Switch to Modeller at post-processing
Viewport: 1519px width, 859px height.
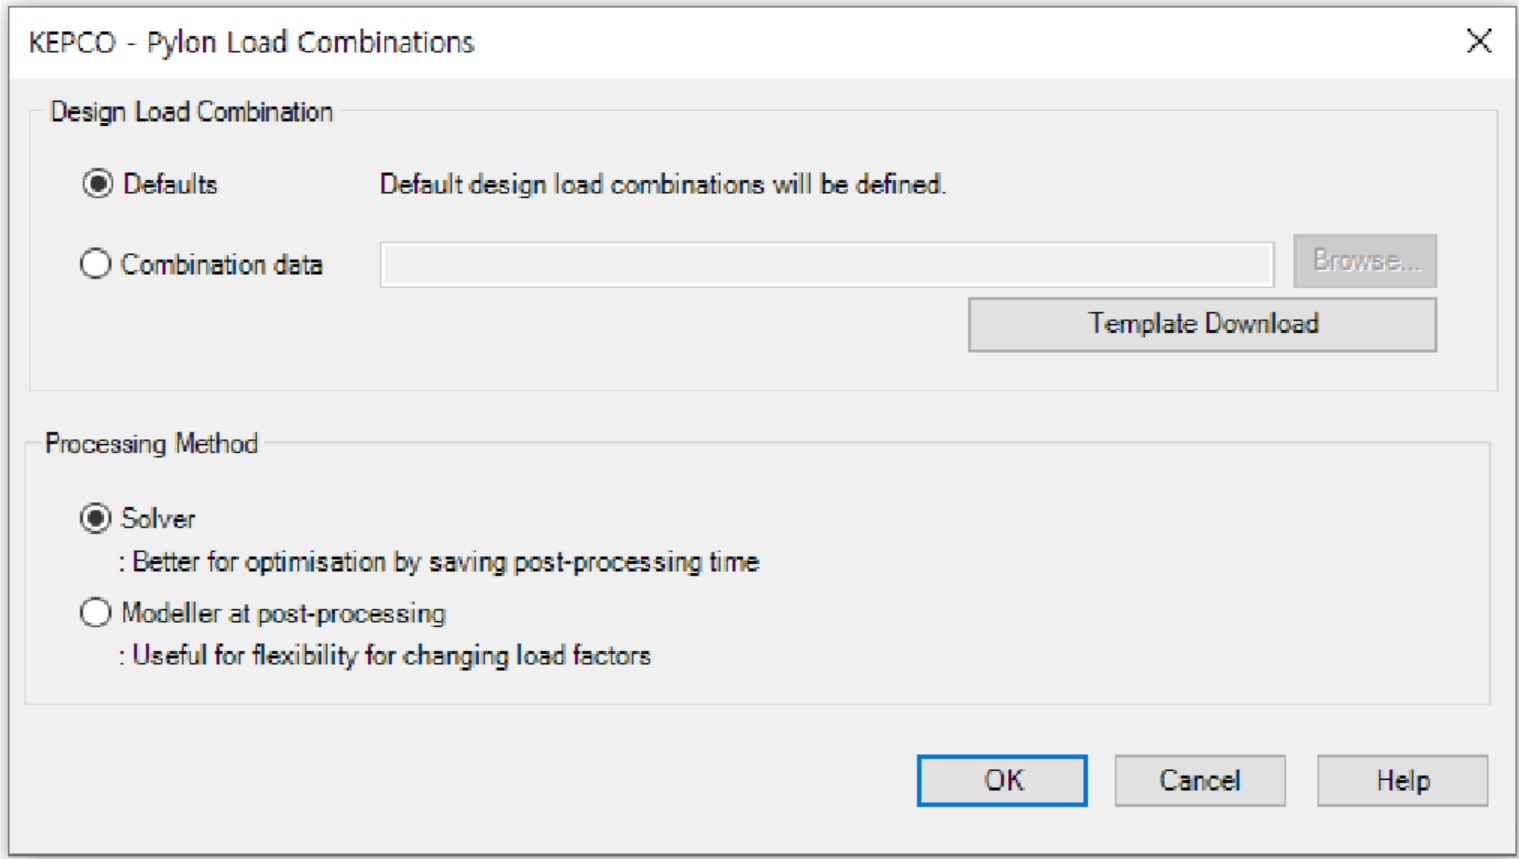[95, 612]
